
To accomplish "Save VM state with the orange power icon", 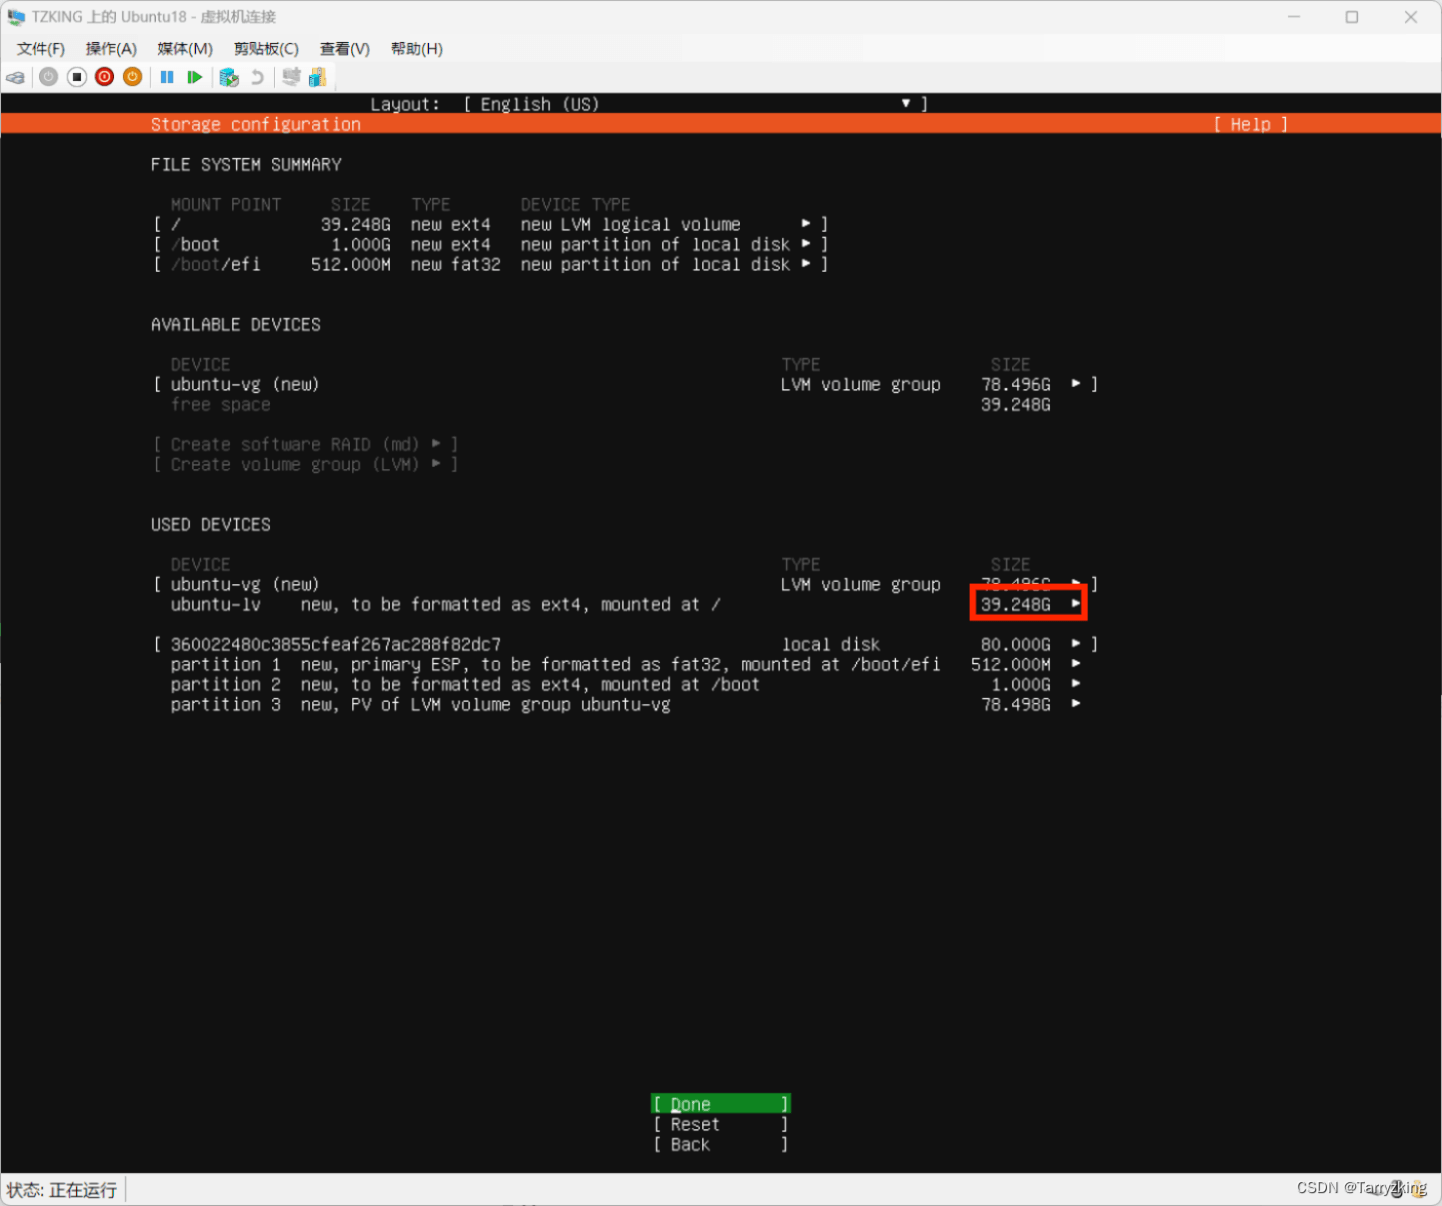I will click(x=132, y=77).
